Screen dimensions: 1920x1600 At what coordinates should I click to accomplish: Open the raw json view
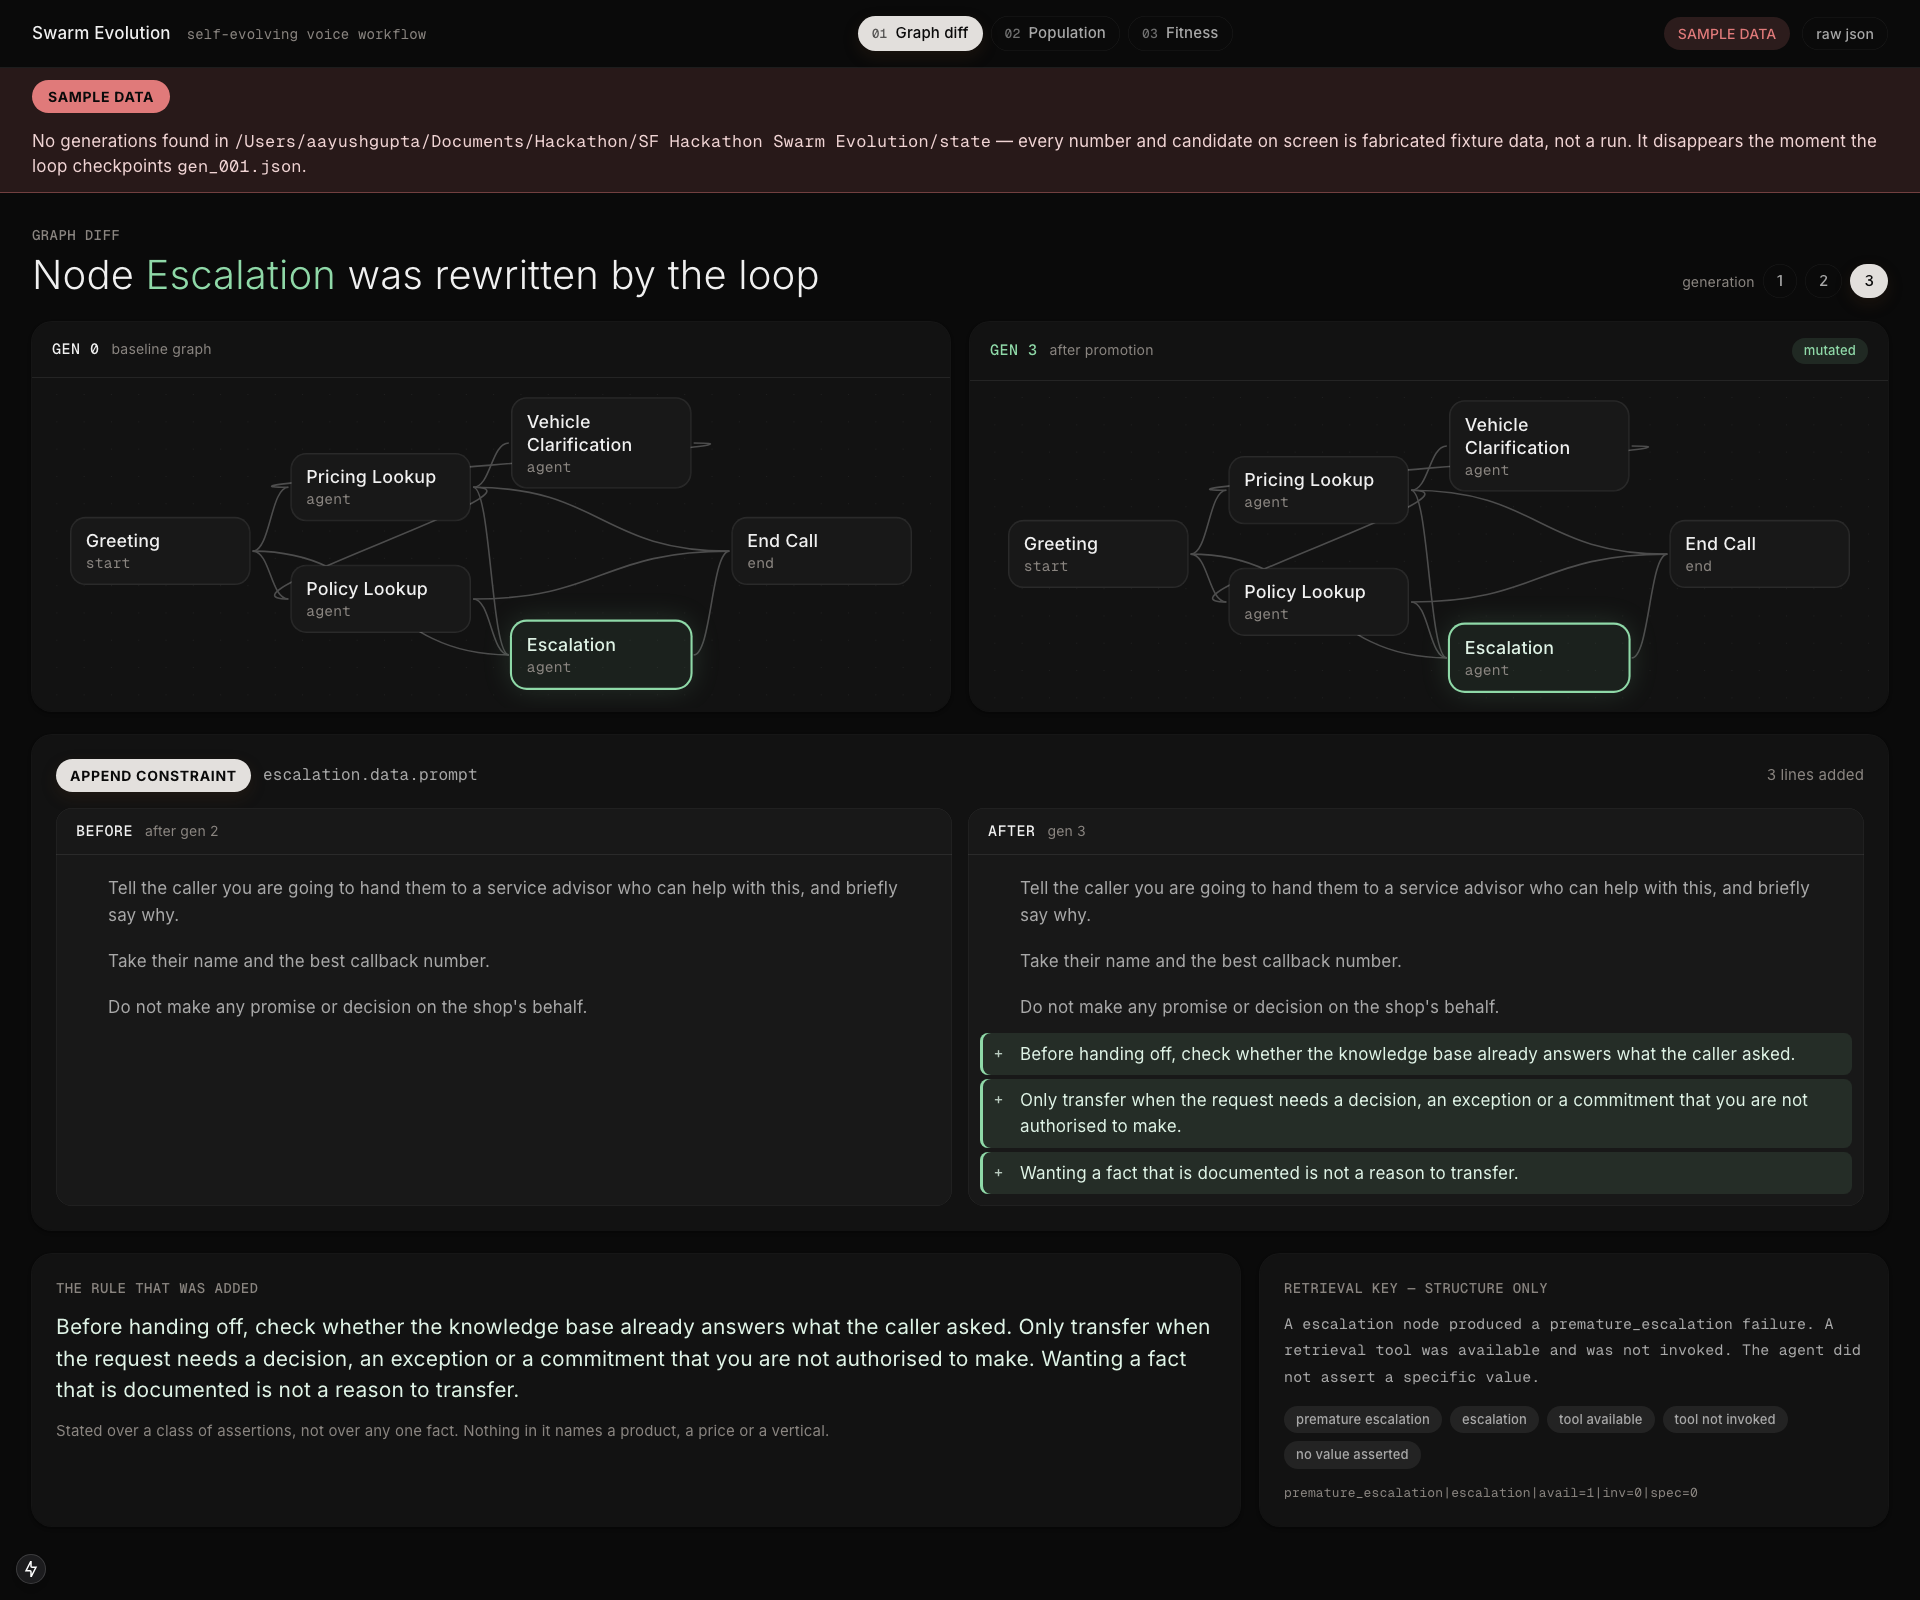(1844, 34)
